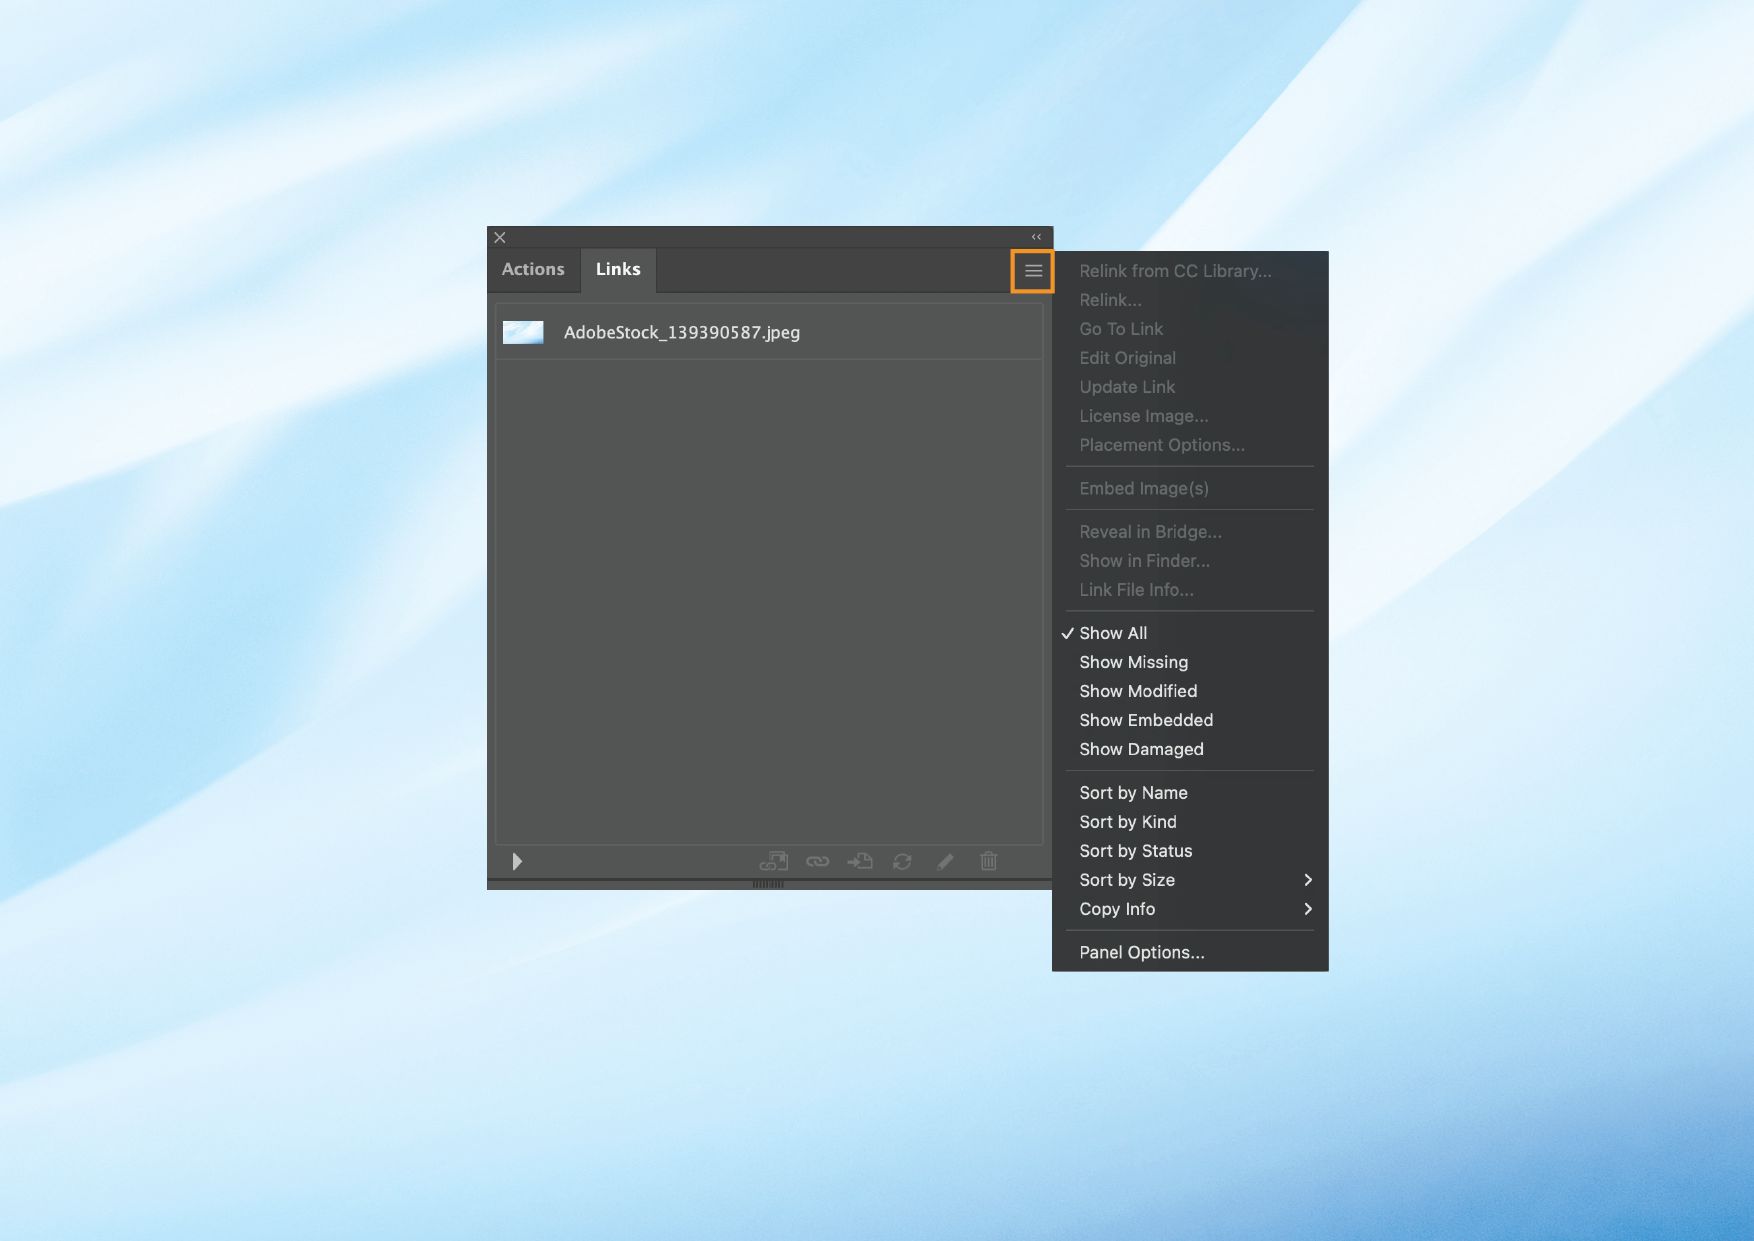Click the Relink from CC Library icon
Viewport: 1754px width, 1241px height.
coord(774,861)
